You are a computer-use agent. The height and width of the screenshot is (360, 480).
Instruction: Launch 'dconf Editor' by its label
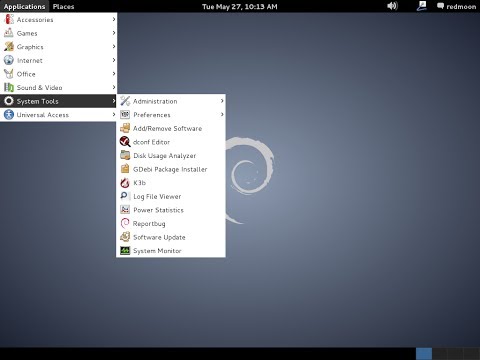click(x=151, y=142)
